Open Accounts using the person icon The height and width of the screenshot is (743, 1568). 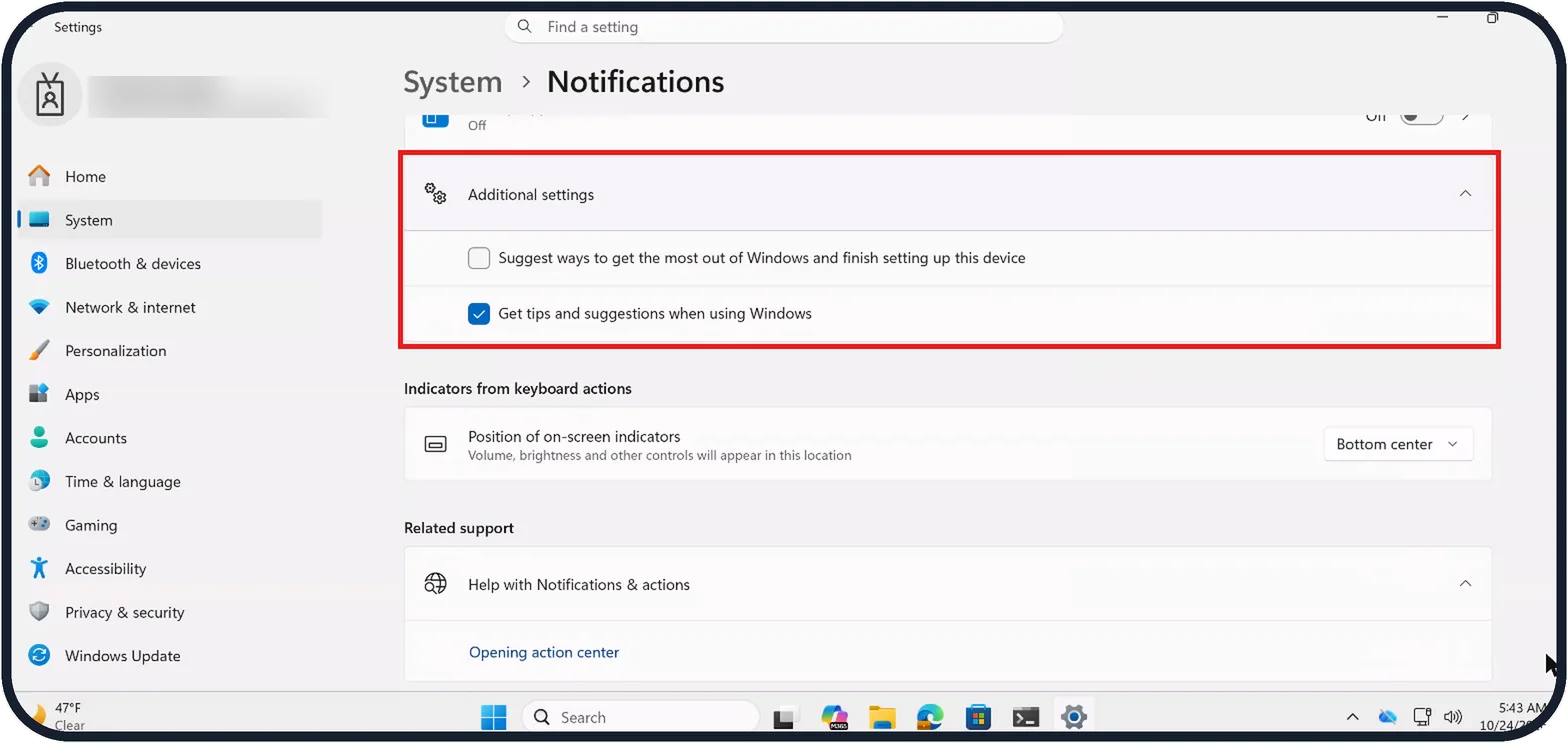39,438
